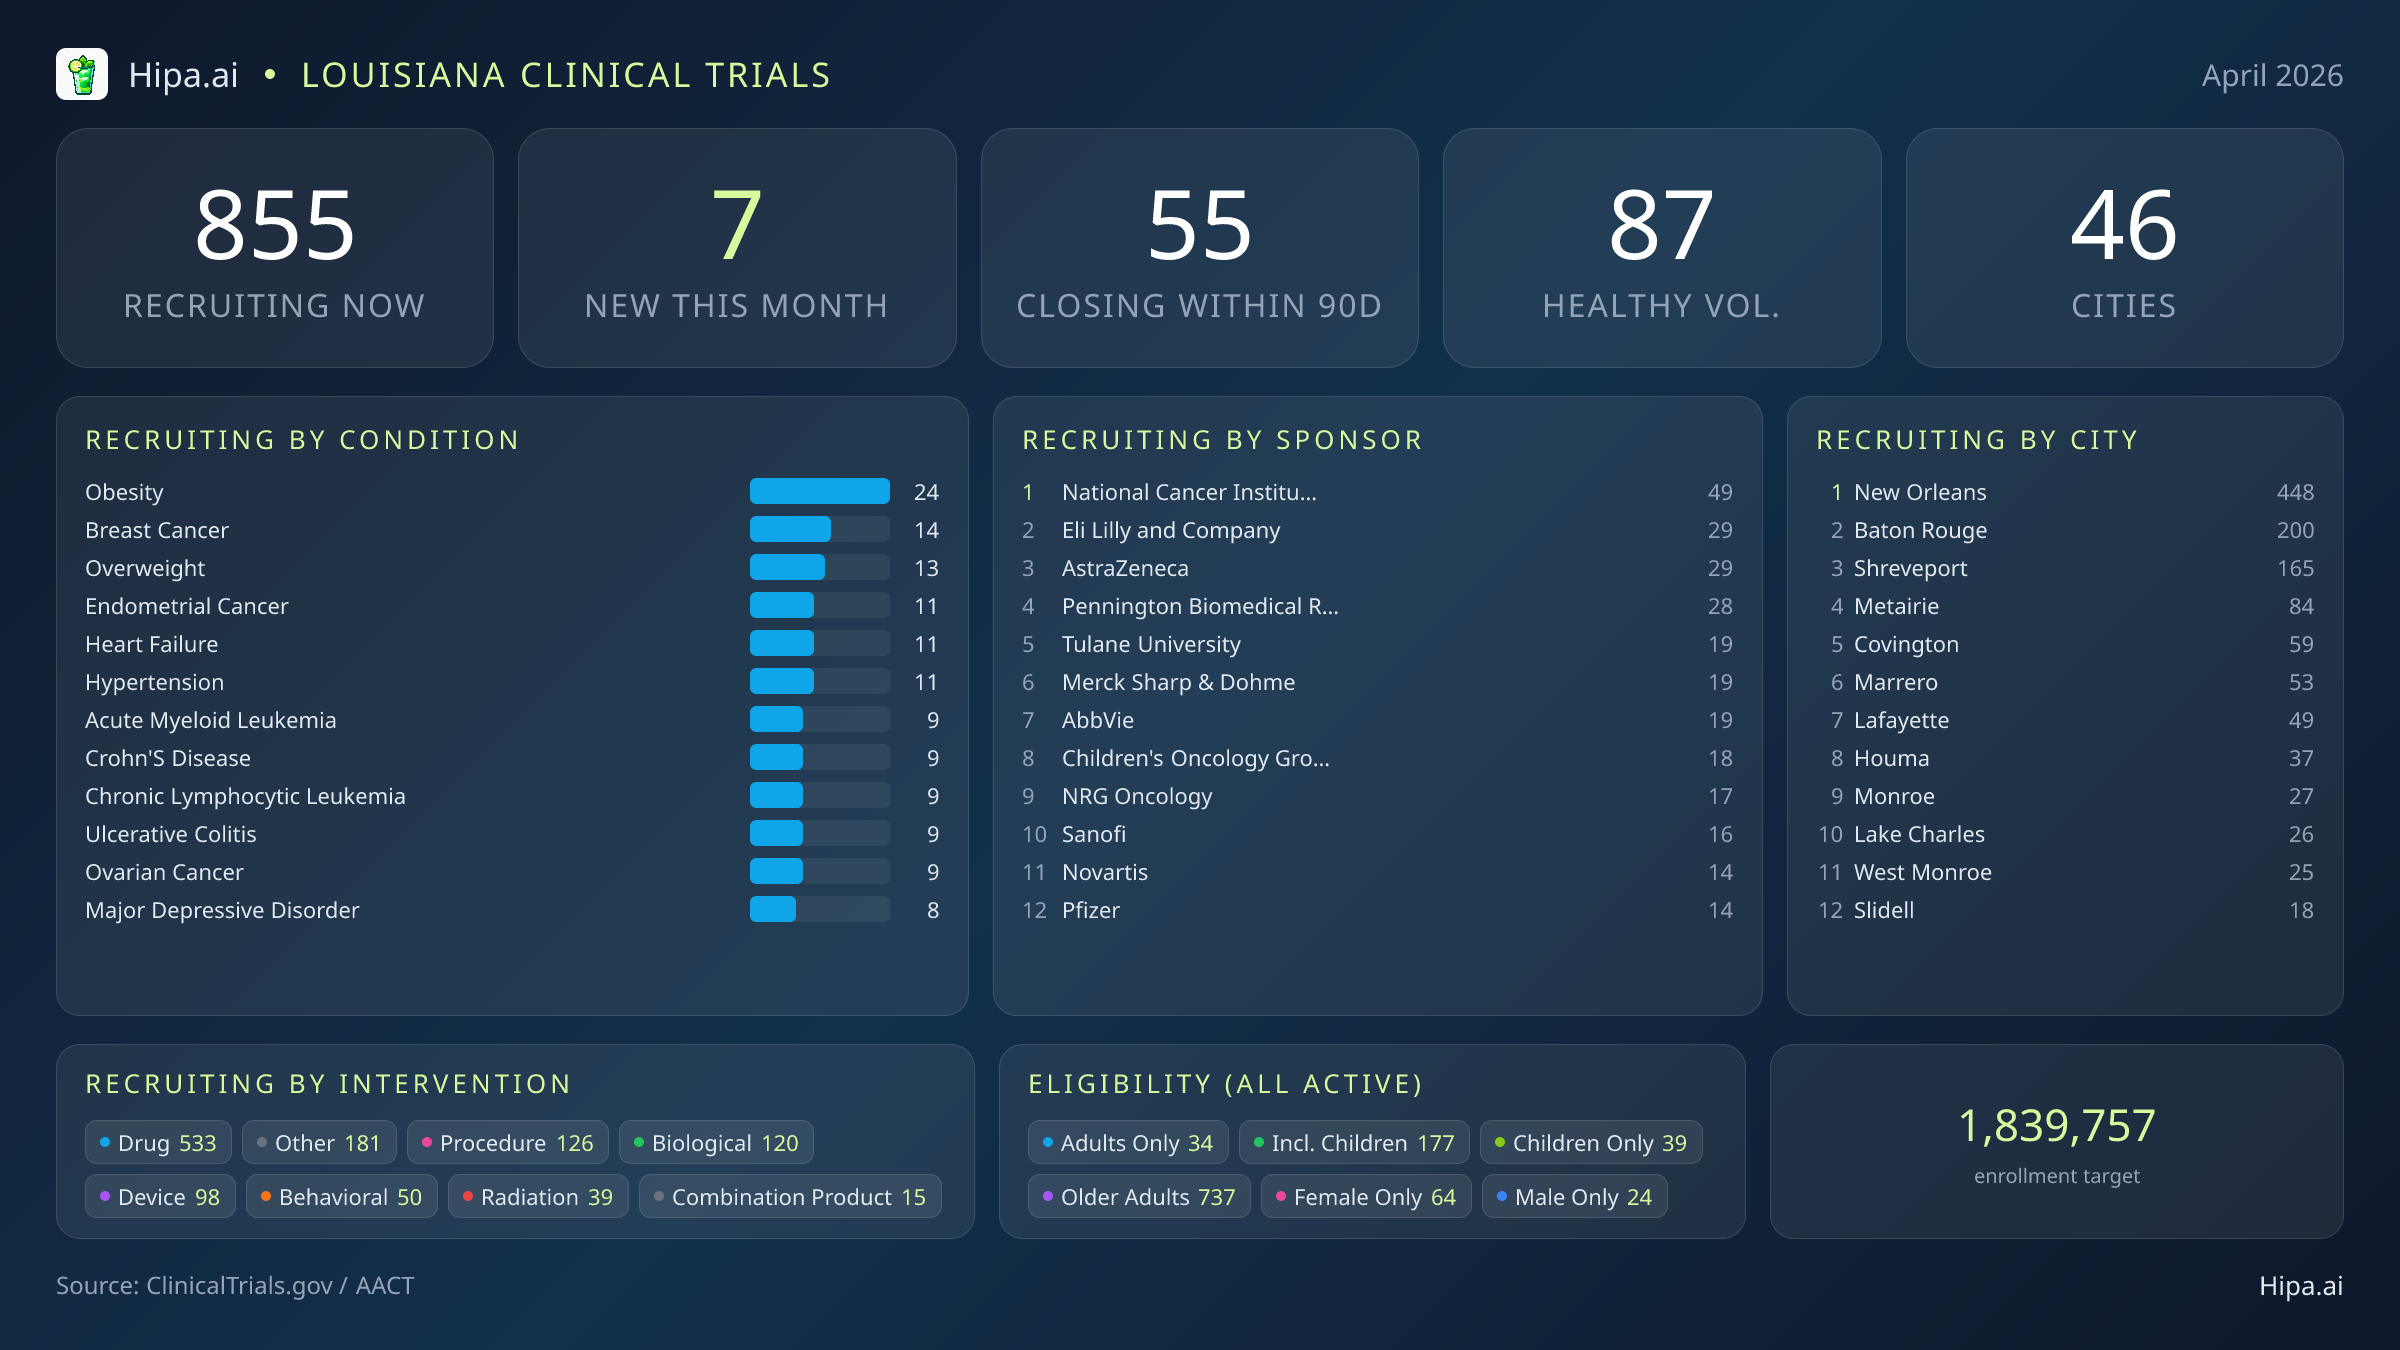Click the Major Depressive Disorder progress bar
Screen dimensions: 2400x1350
tap(820, 909)
